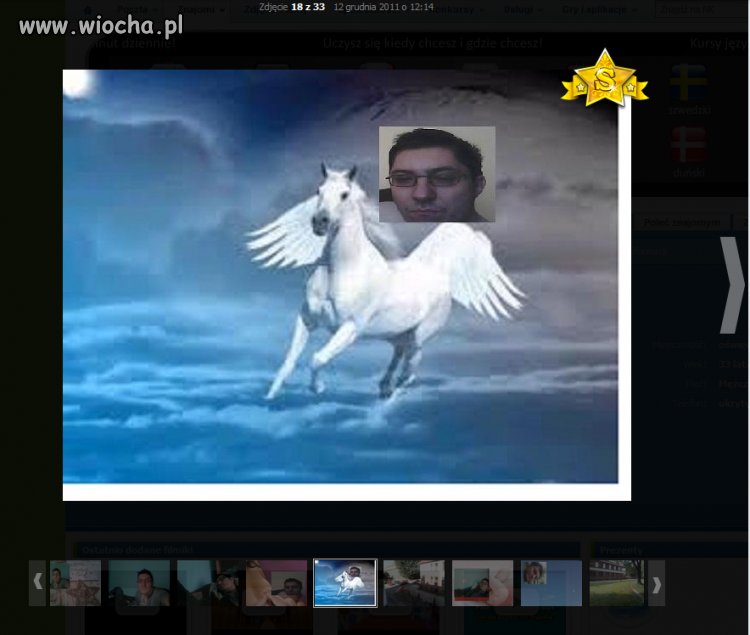
Task: Click dimmed 'Poleć znajomym' button
Action: pos(682,222)
